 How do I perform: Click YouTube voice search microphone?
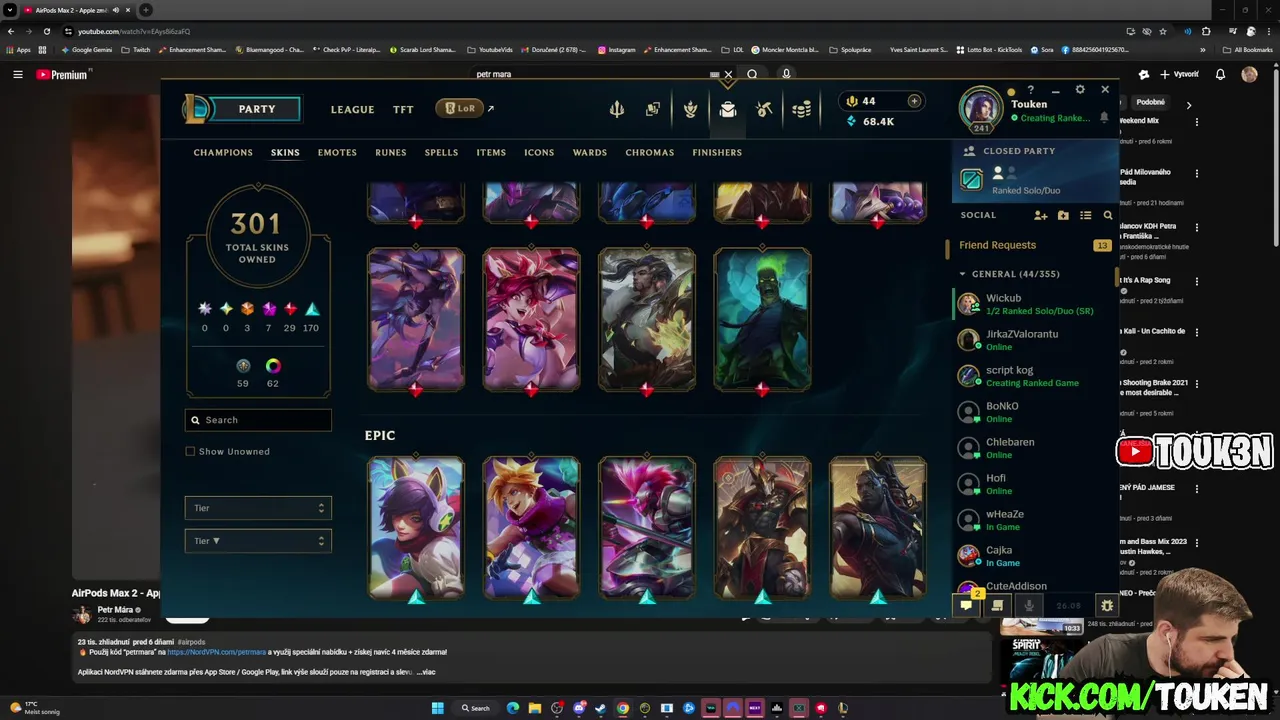(786, 74)
